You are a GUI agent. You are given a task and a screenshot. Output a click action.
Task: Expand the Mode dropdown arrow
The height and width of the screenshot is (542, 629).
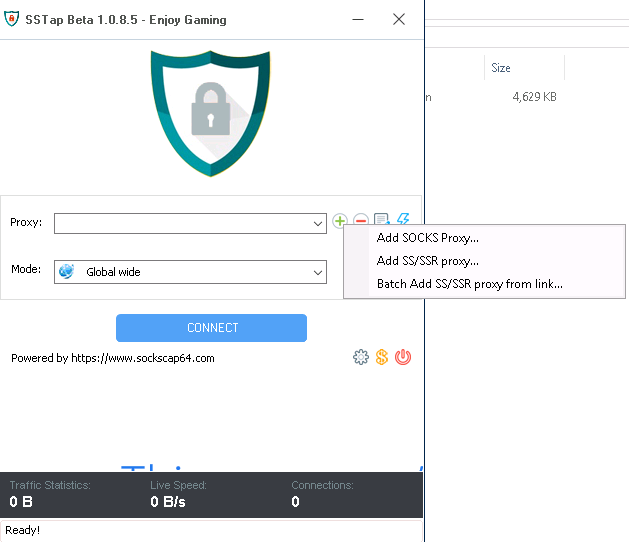pyautogui.click(x=318, y=272)
